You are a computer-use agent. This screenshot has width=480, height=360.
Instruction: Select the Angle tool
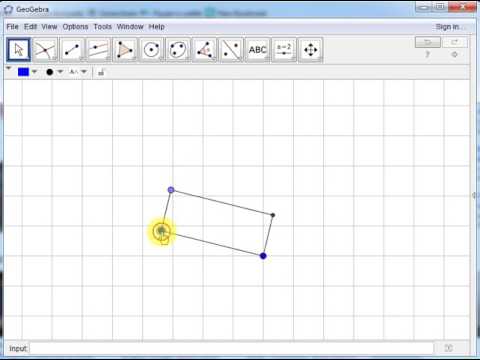[204, 50]
